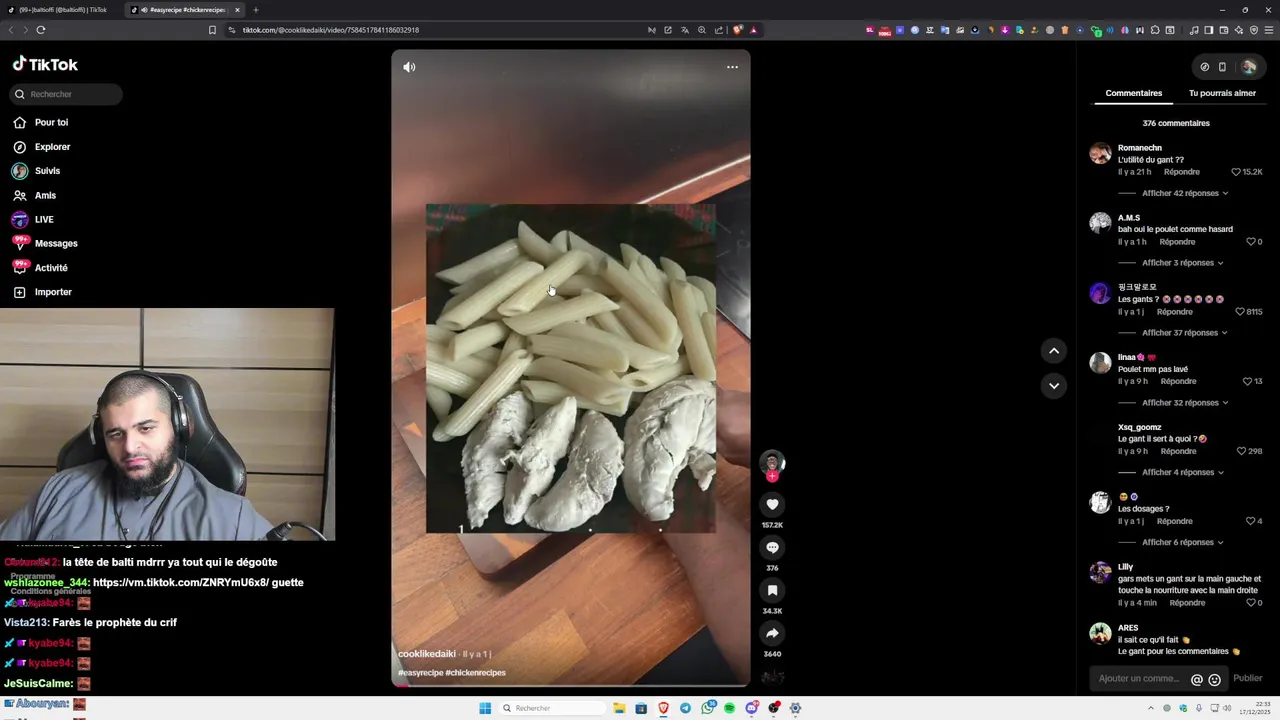Click the cooklikedaiki username on video
This screenshot has height=720, width=1280.
point(427,654)
